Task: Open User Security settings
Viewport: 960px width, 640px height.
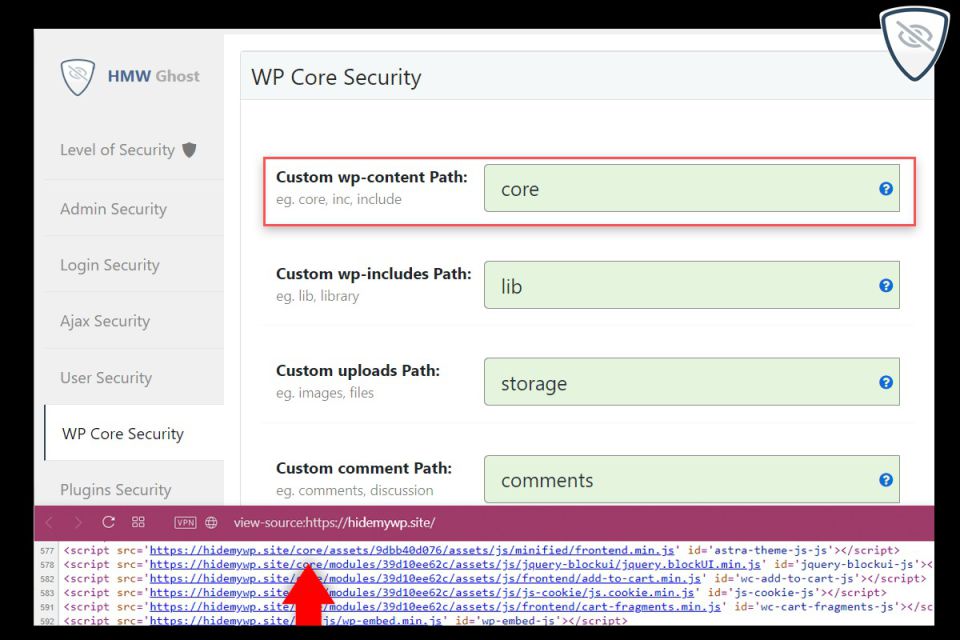Action: tap(106, 378)
